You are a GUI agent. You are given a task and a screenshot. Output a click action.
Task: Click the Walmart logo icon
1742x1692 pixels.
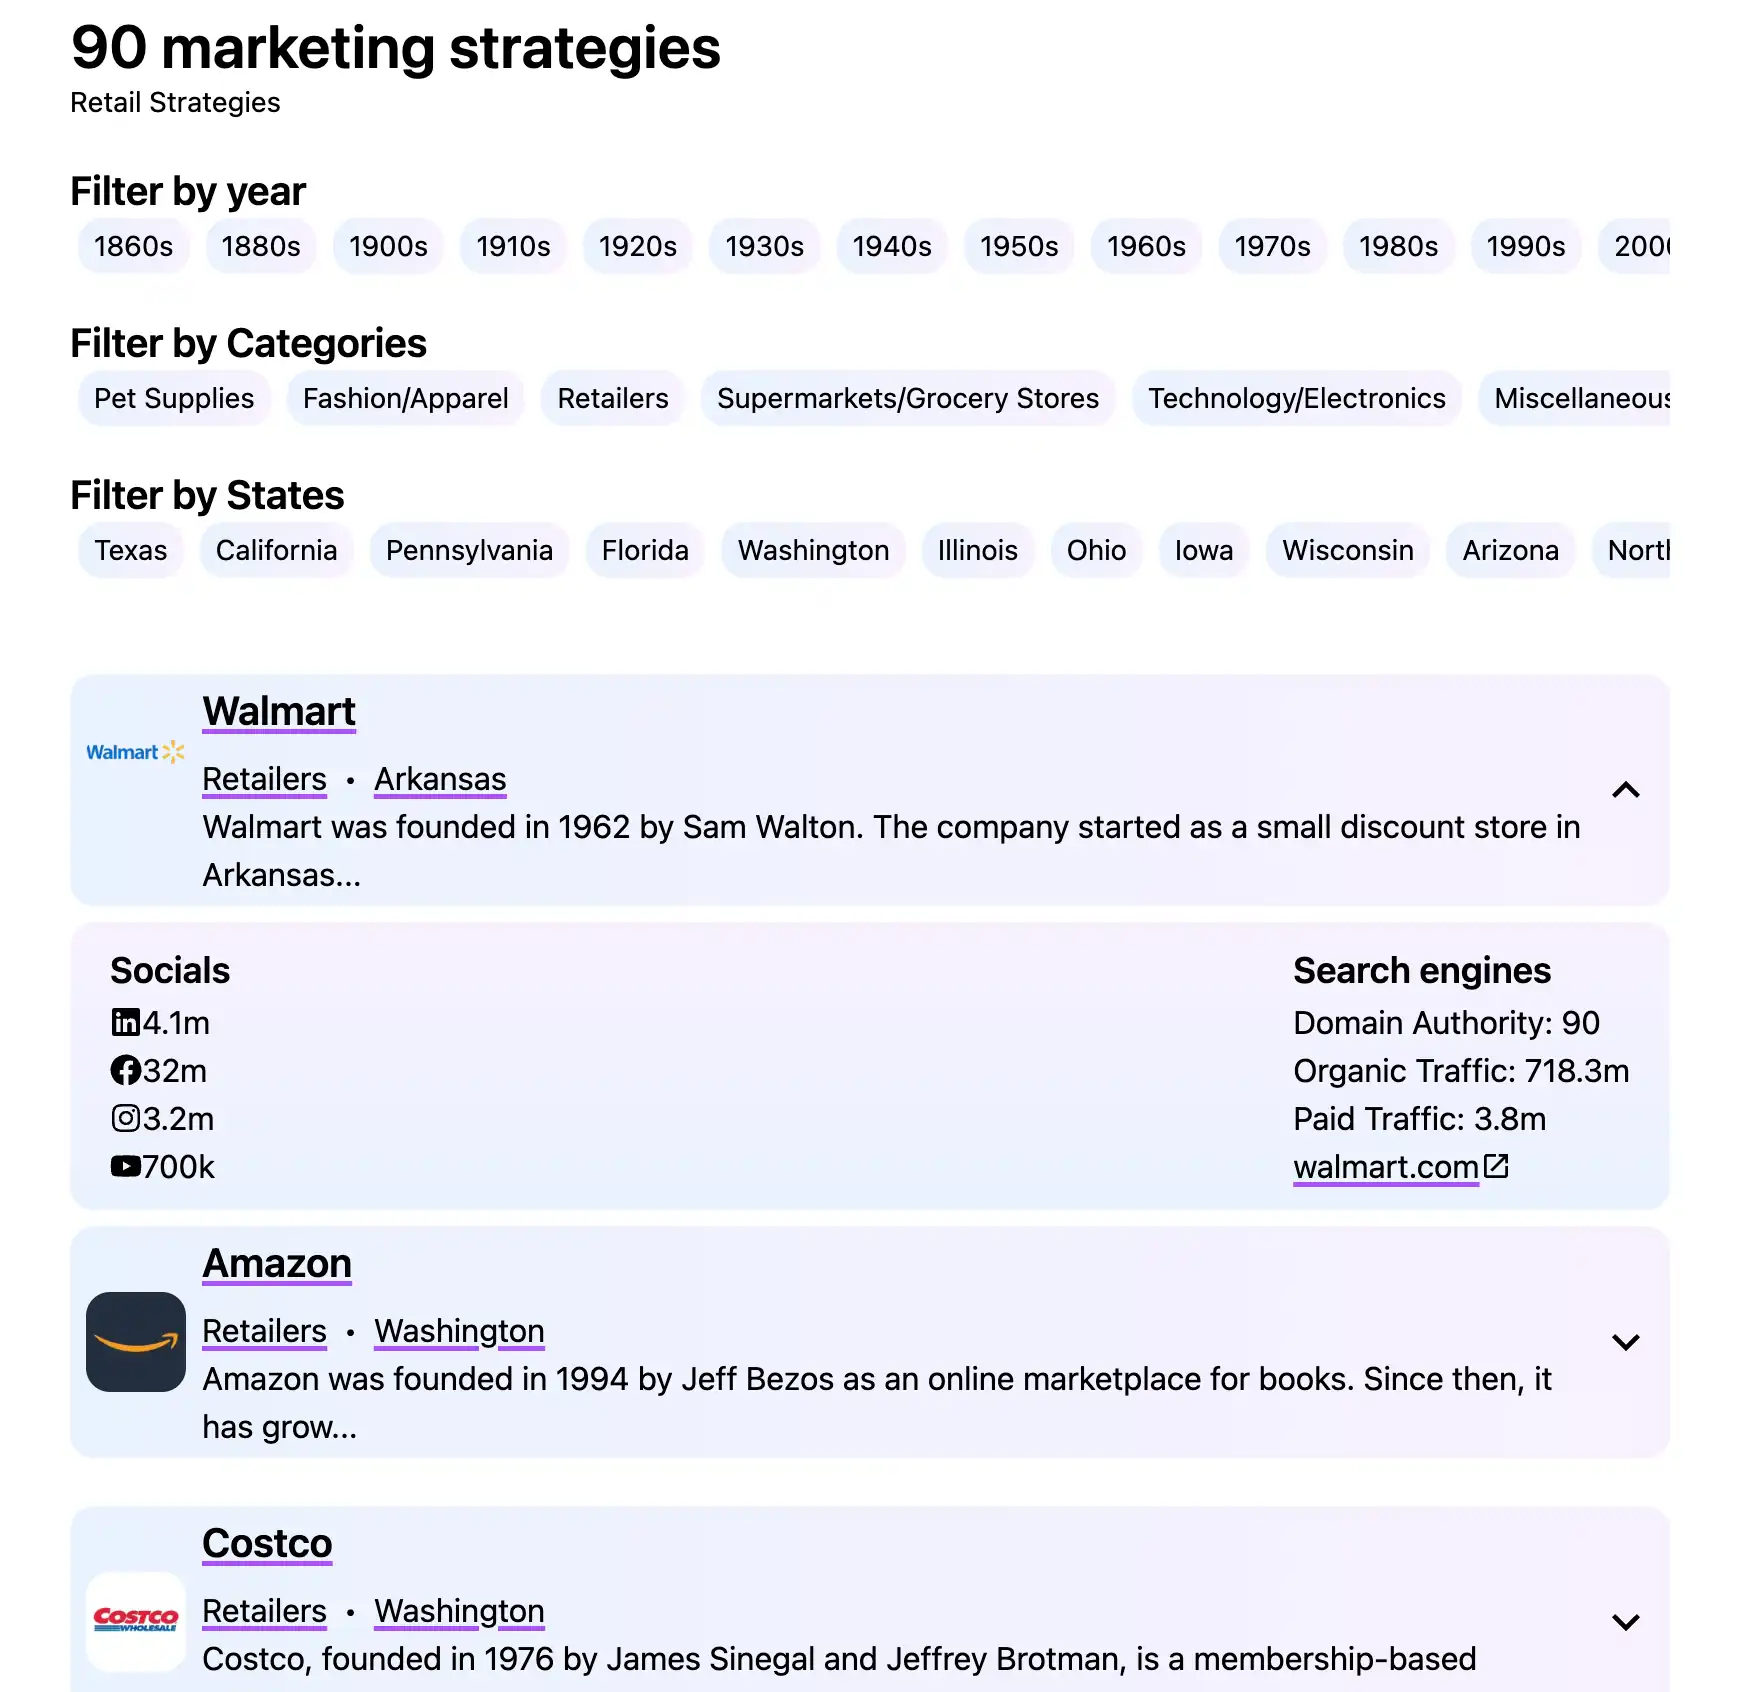click(135, 752)
